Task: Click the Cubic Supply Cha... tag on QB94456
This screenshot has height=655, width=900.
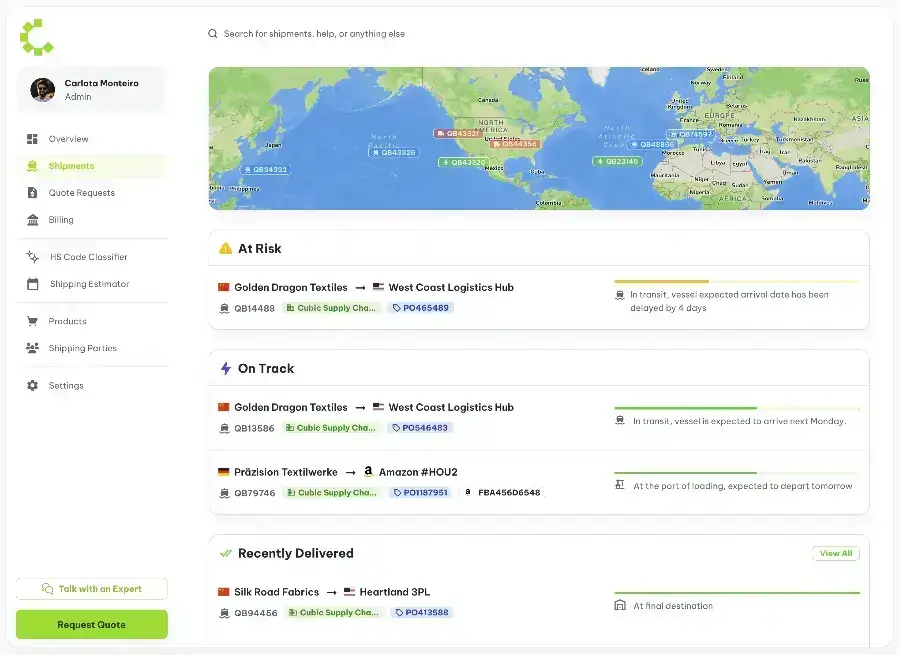Action: pos(333,613)
